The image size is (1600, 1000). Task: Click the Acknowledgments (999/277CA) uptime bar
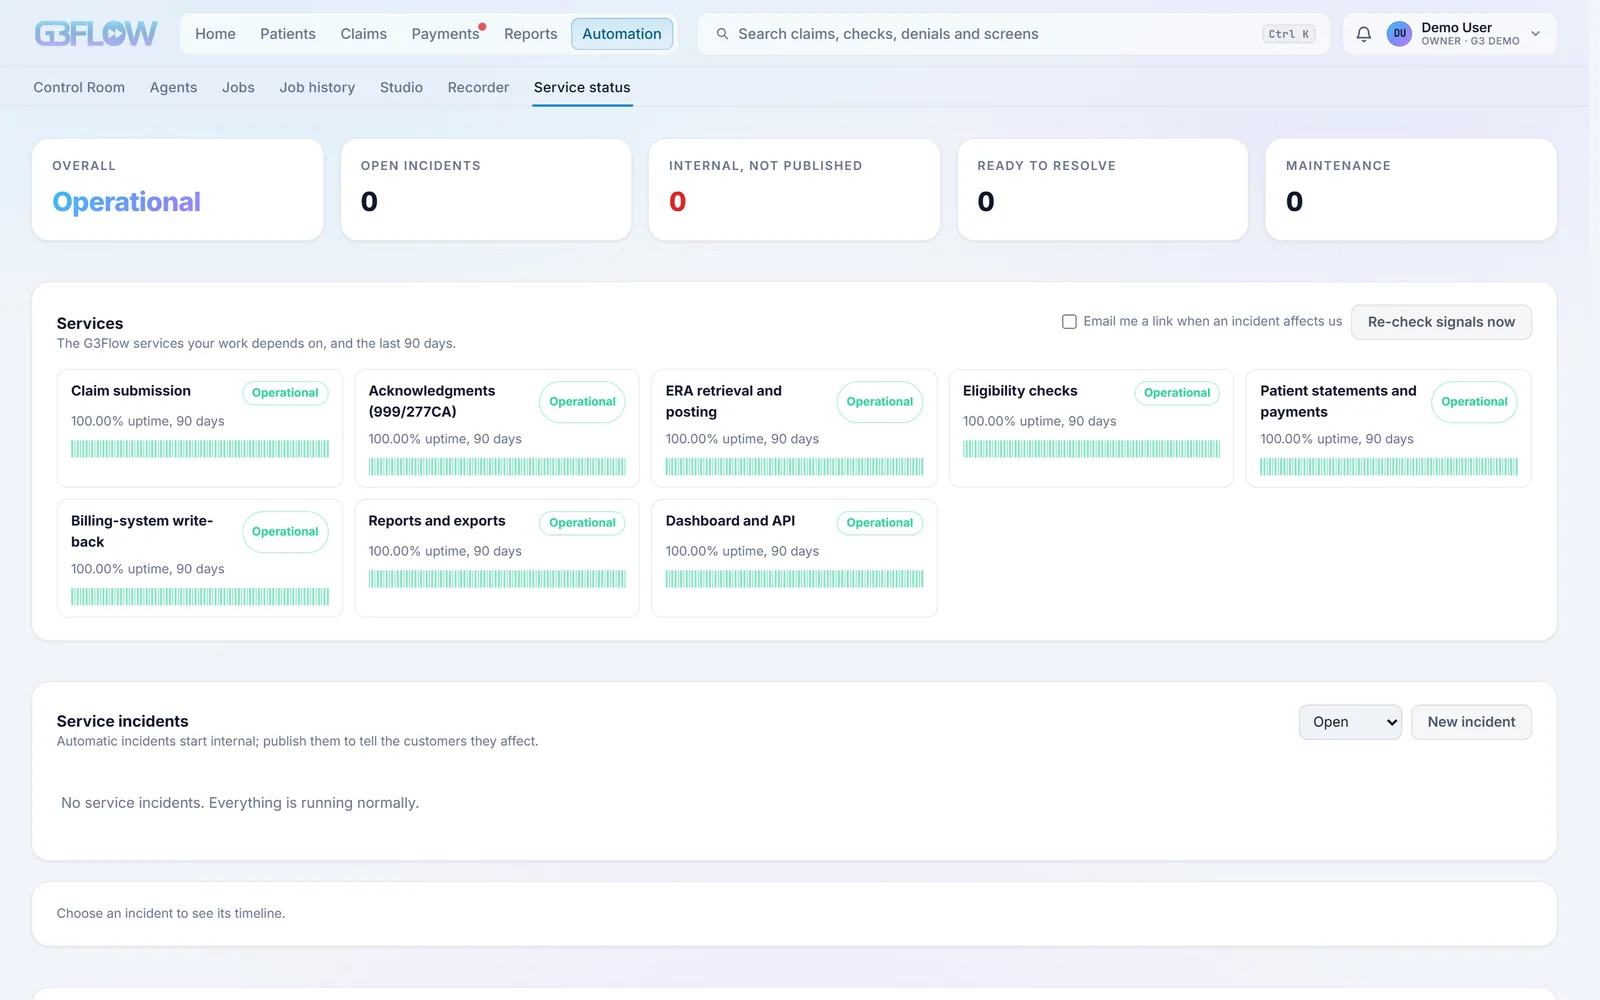coord(497,467)
